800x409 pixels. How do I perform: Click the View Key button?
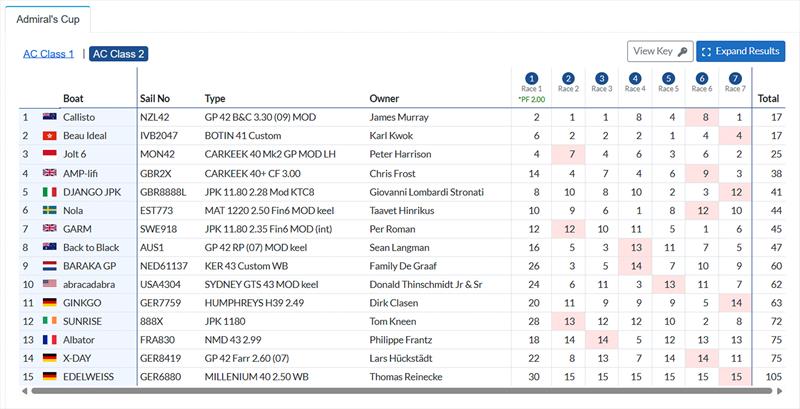(x=660, y=52)
